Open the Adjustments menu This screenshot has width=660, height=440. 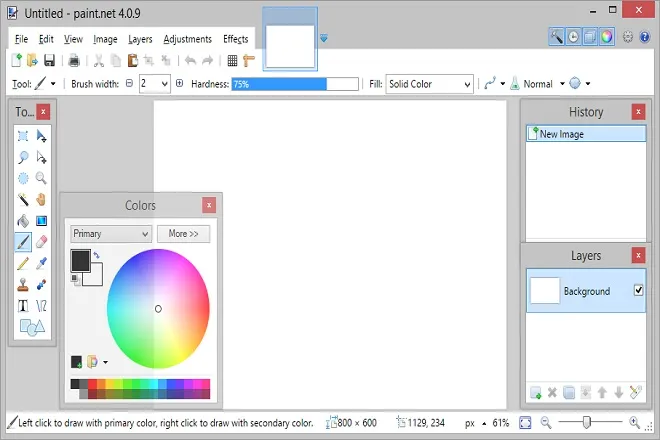click(187, 39)
